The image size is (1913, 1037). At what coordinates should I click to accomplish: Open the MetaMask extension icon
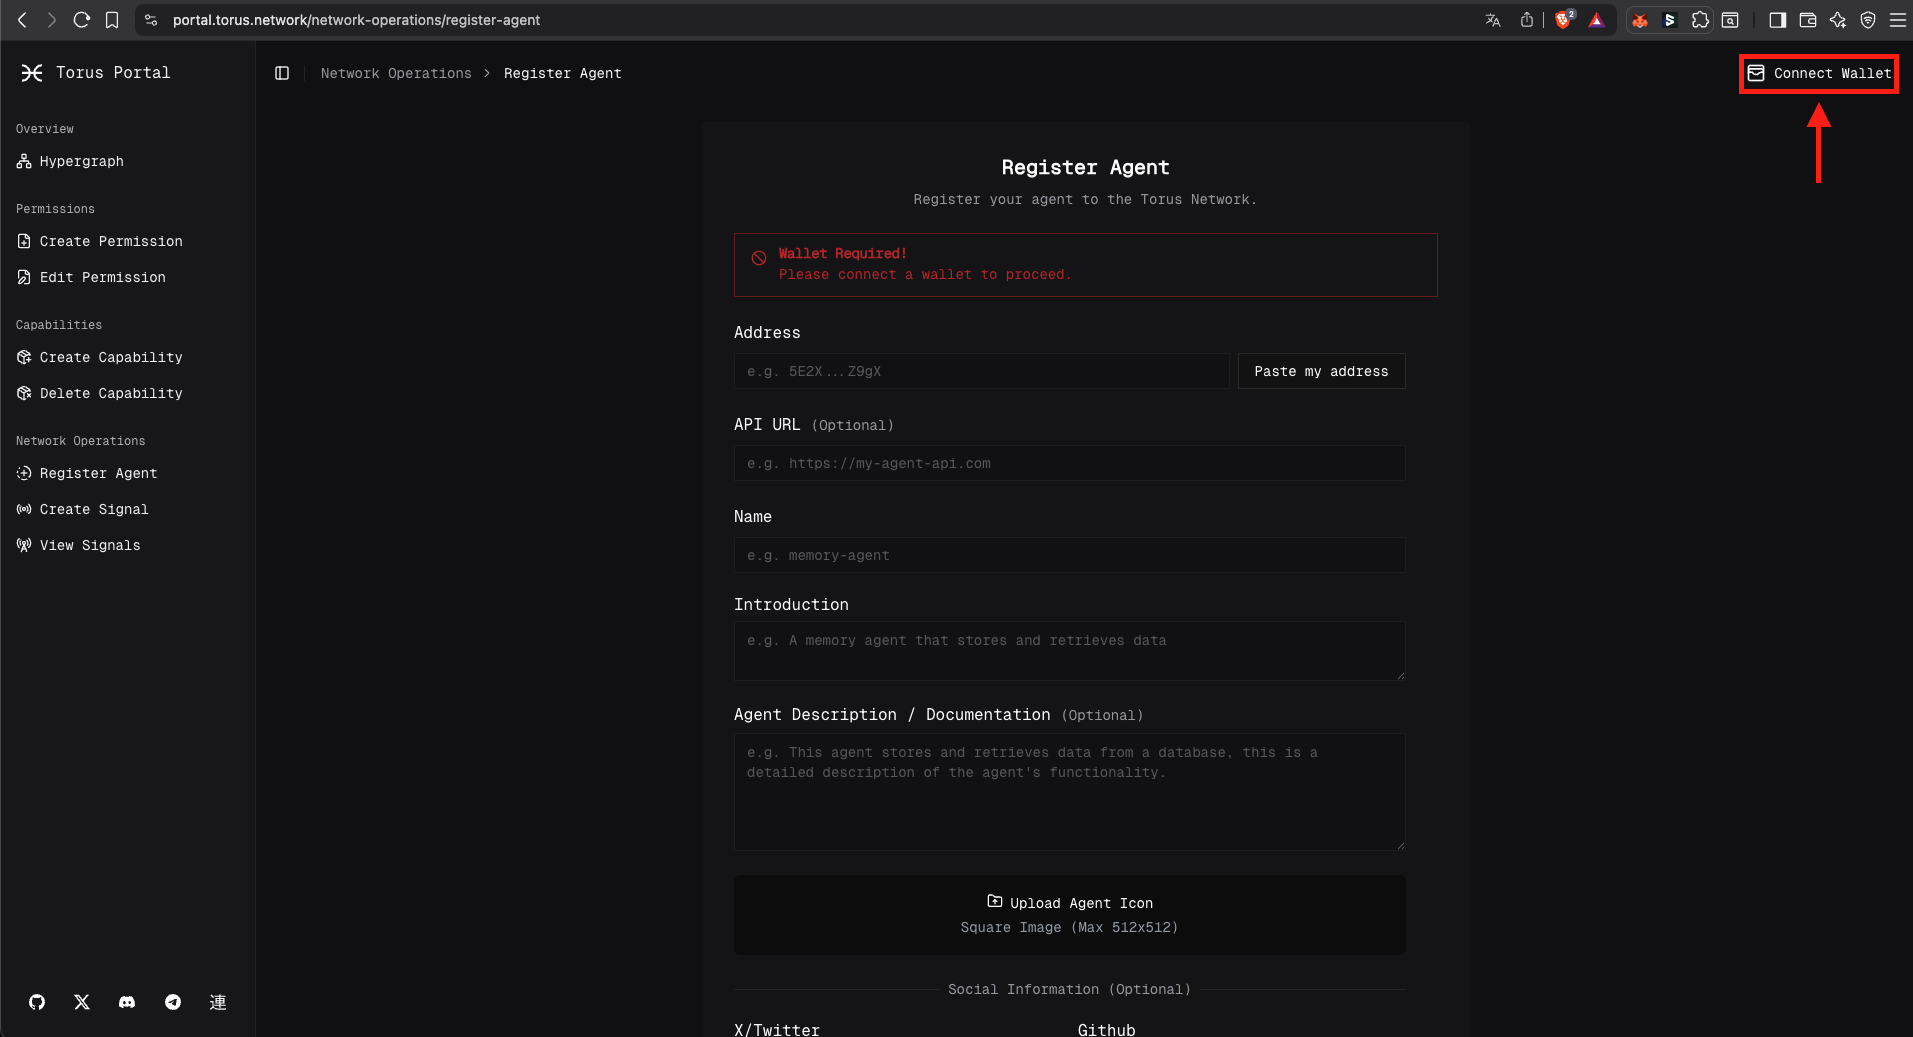[x=1640, y=19]
